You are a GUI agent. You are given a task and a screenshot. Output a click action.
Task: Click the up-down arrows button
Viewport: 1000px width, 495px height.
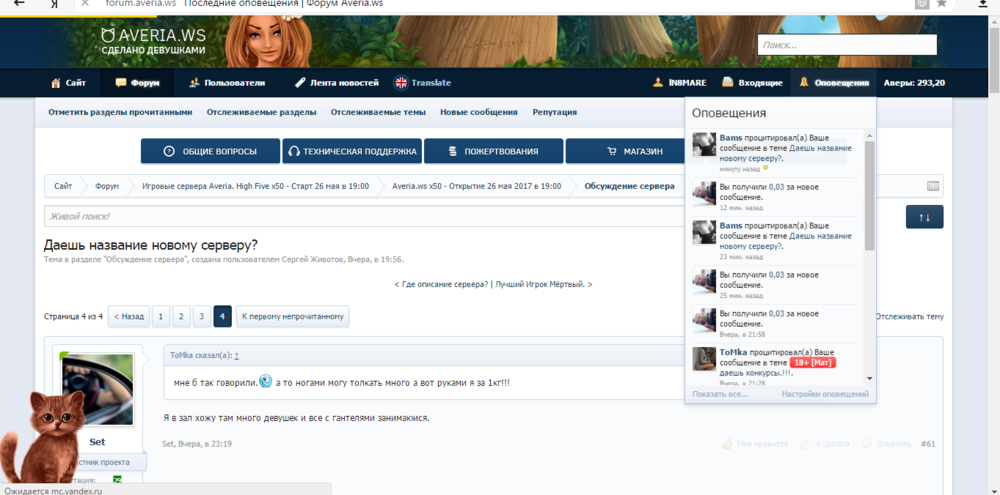pyautogui.click(x=925, y=217)
